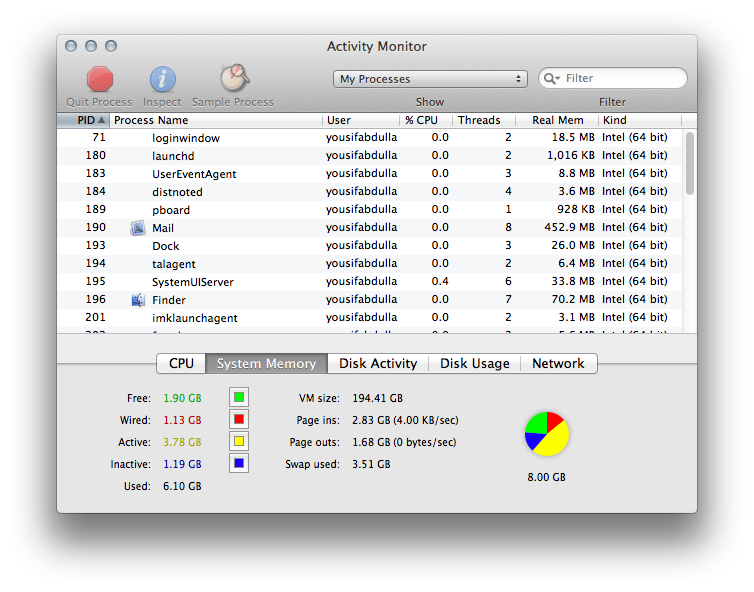Toggle PID column sort arrow
This screenshot has height=592, width=754.
pos(101,120)
